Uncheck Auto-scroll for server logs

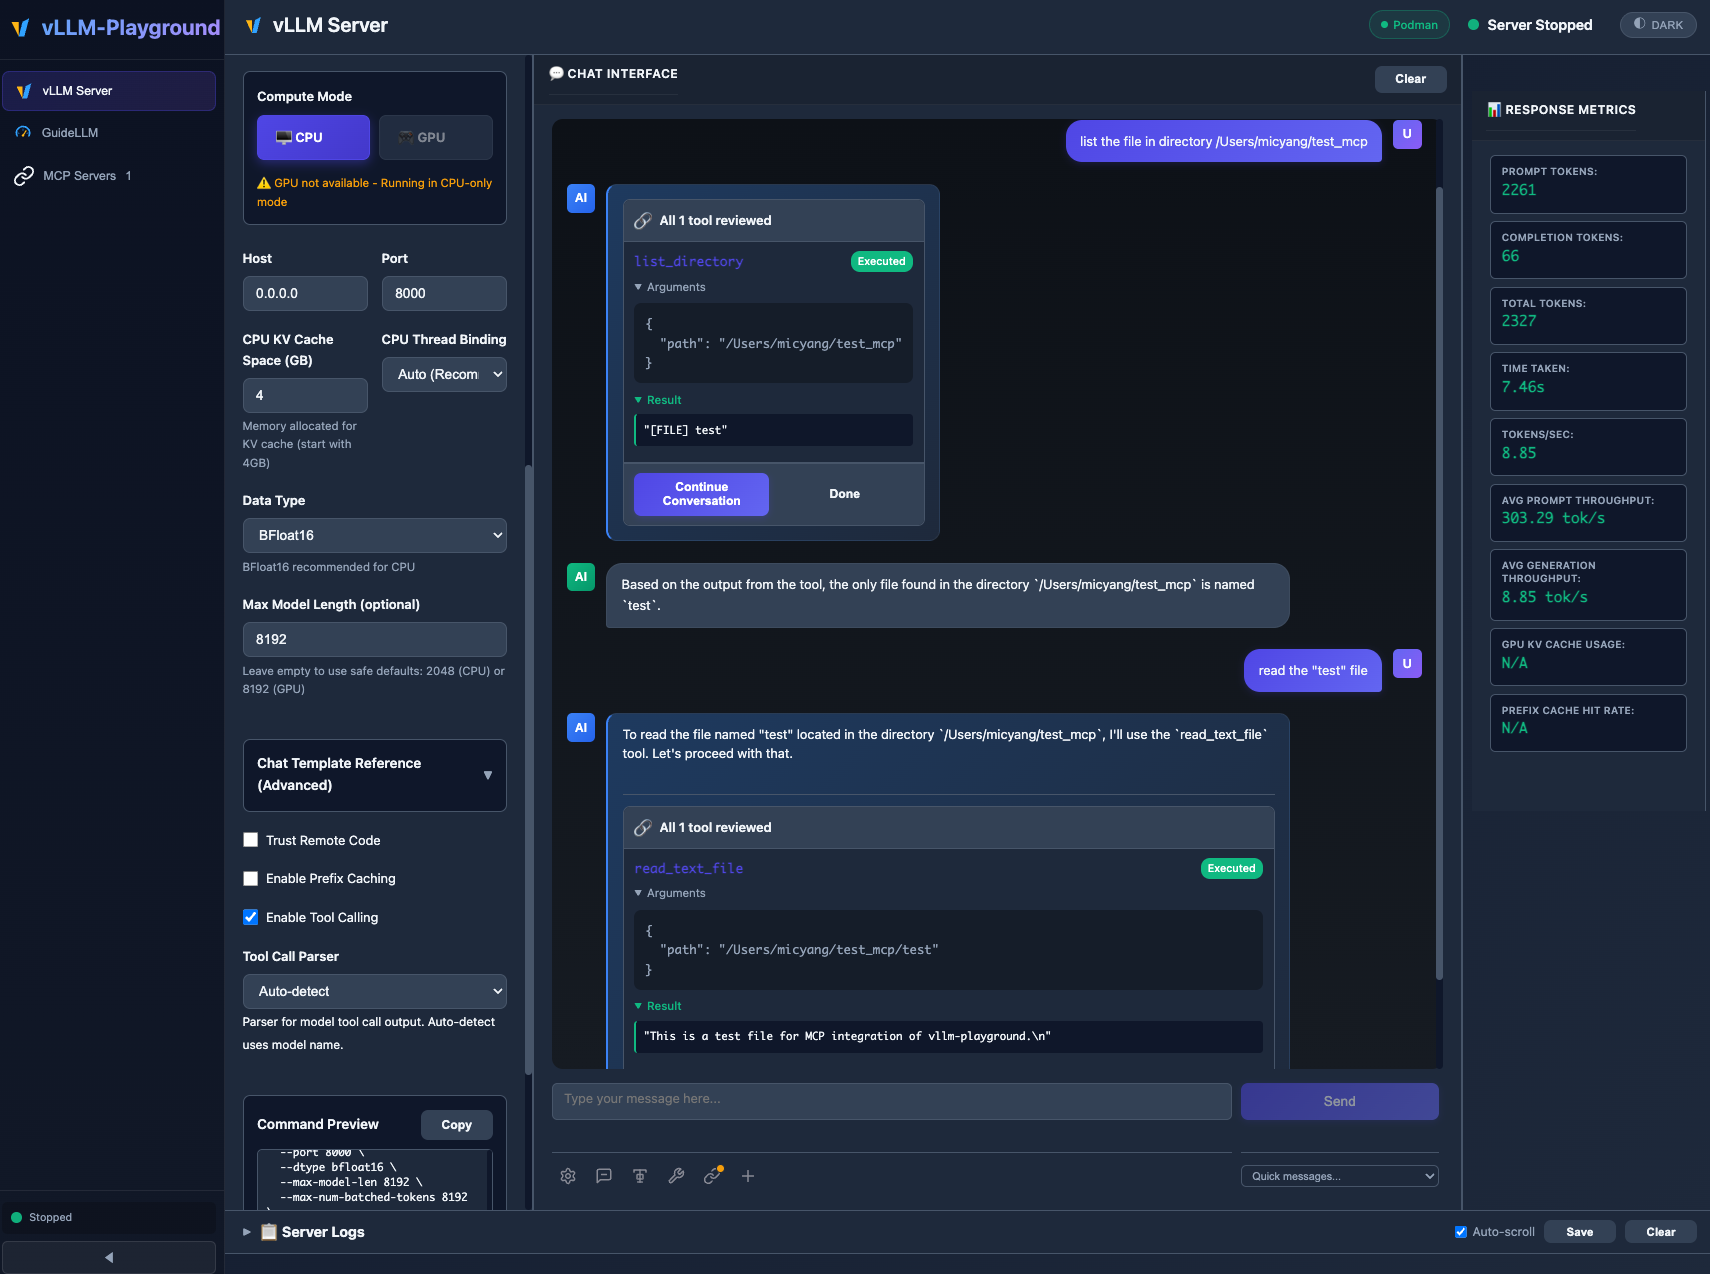pyautogui.click(x=1461, y=1231)
